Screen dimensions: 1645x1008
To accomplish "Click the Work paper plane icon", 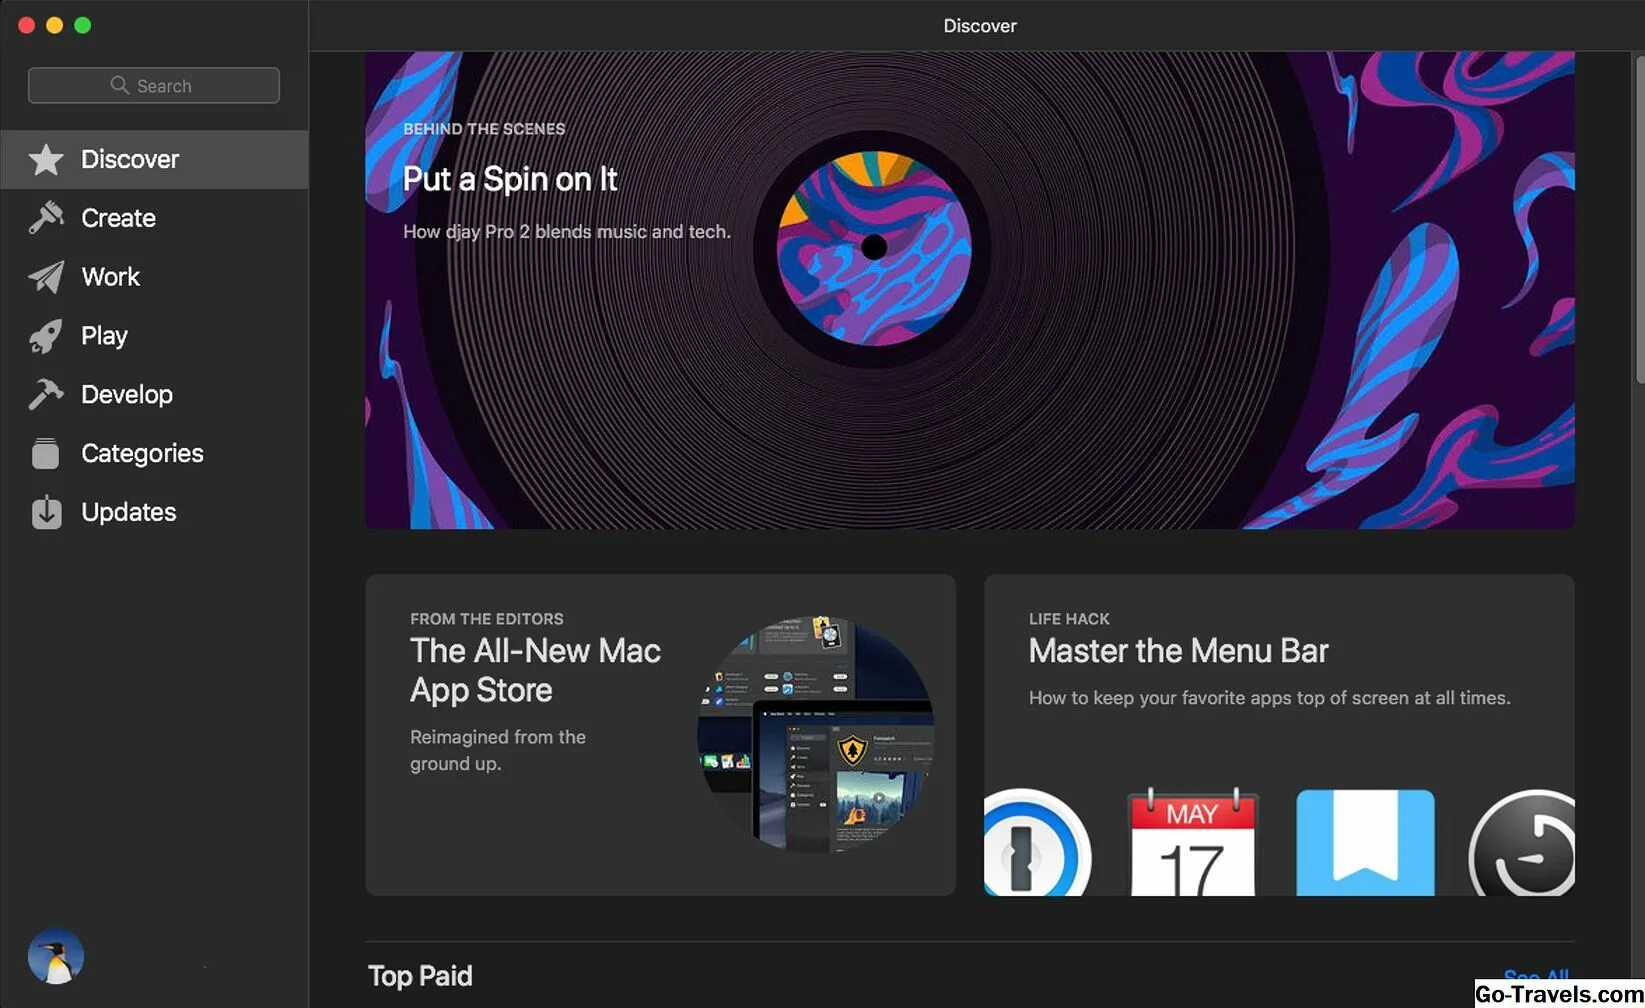I will click(46, 277).
